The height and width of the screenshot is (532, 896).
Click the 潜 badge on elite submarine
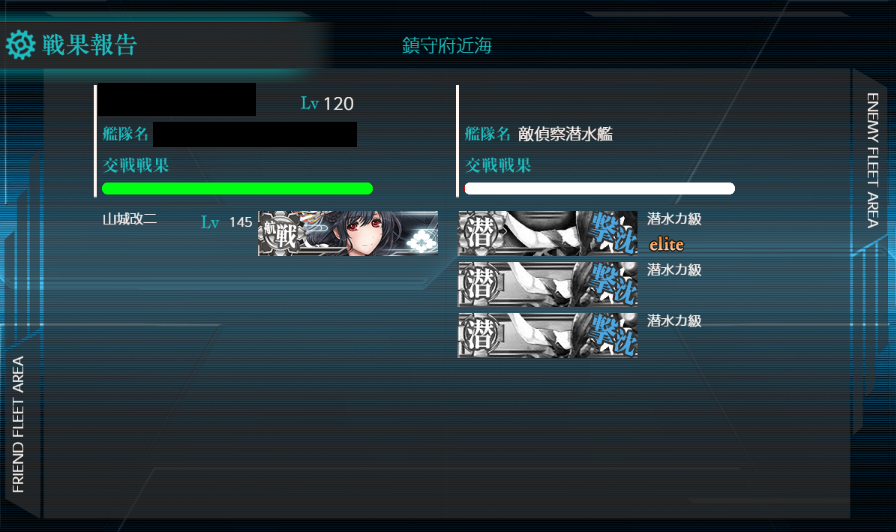tap(481, 233)
